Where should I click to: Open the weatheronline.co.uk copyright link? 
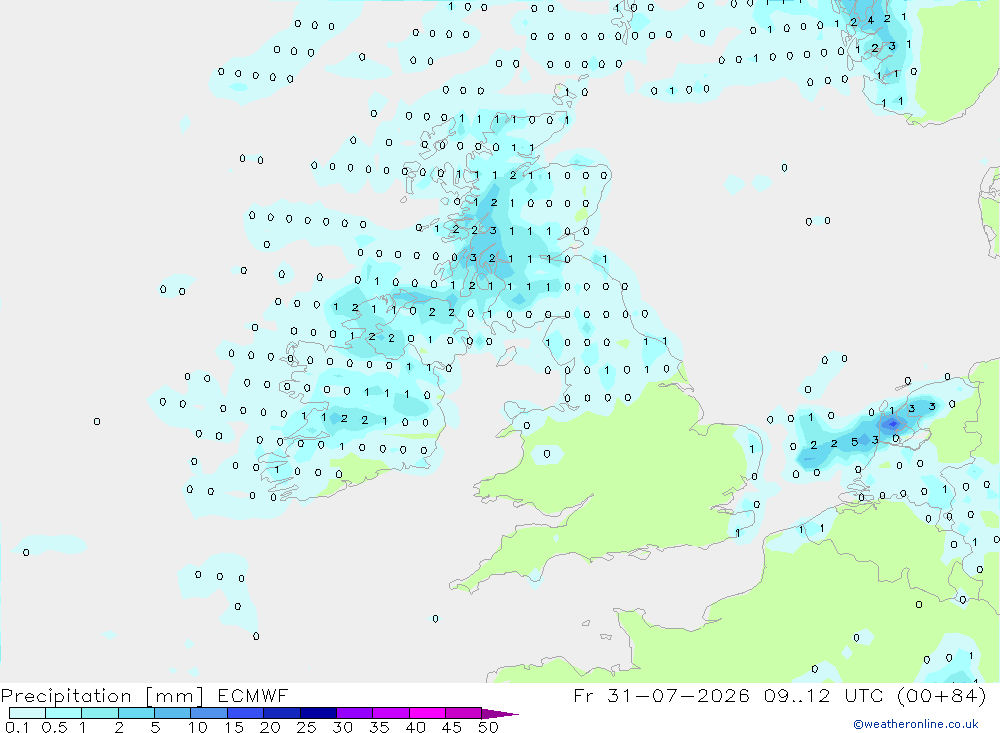click(916, 724)
